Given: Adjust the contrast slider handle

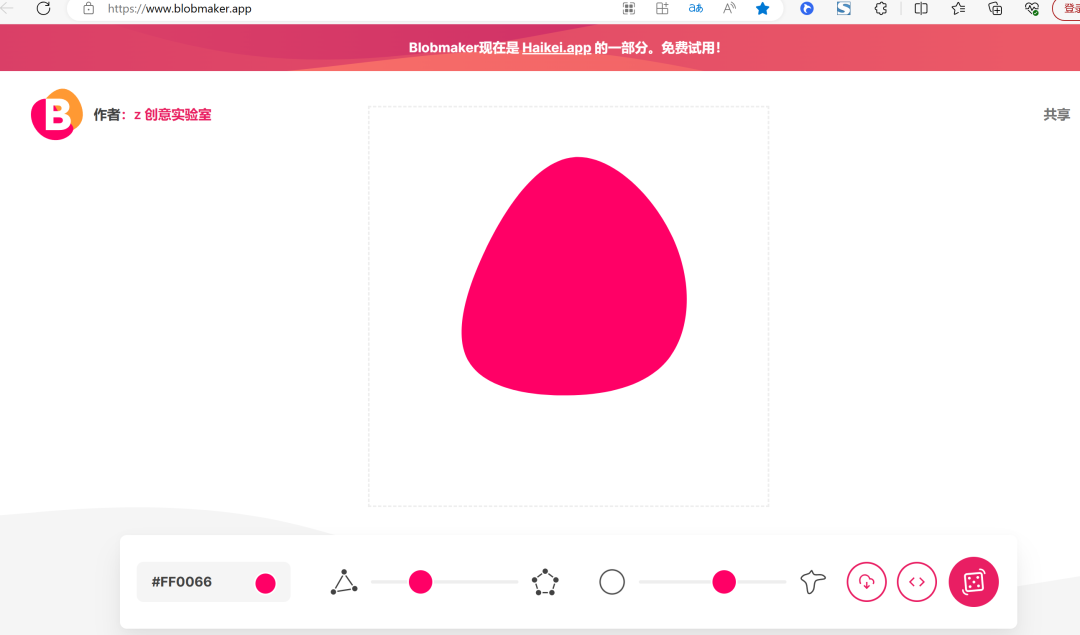Looking at the screenshot, I should [724, 582].
